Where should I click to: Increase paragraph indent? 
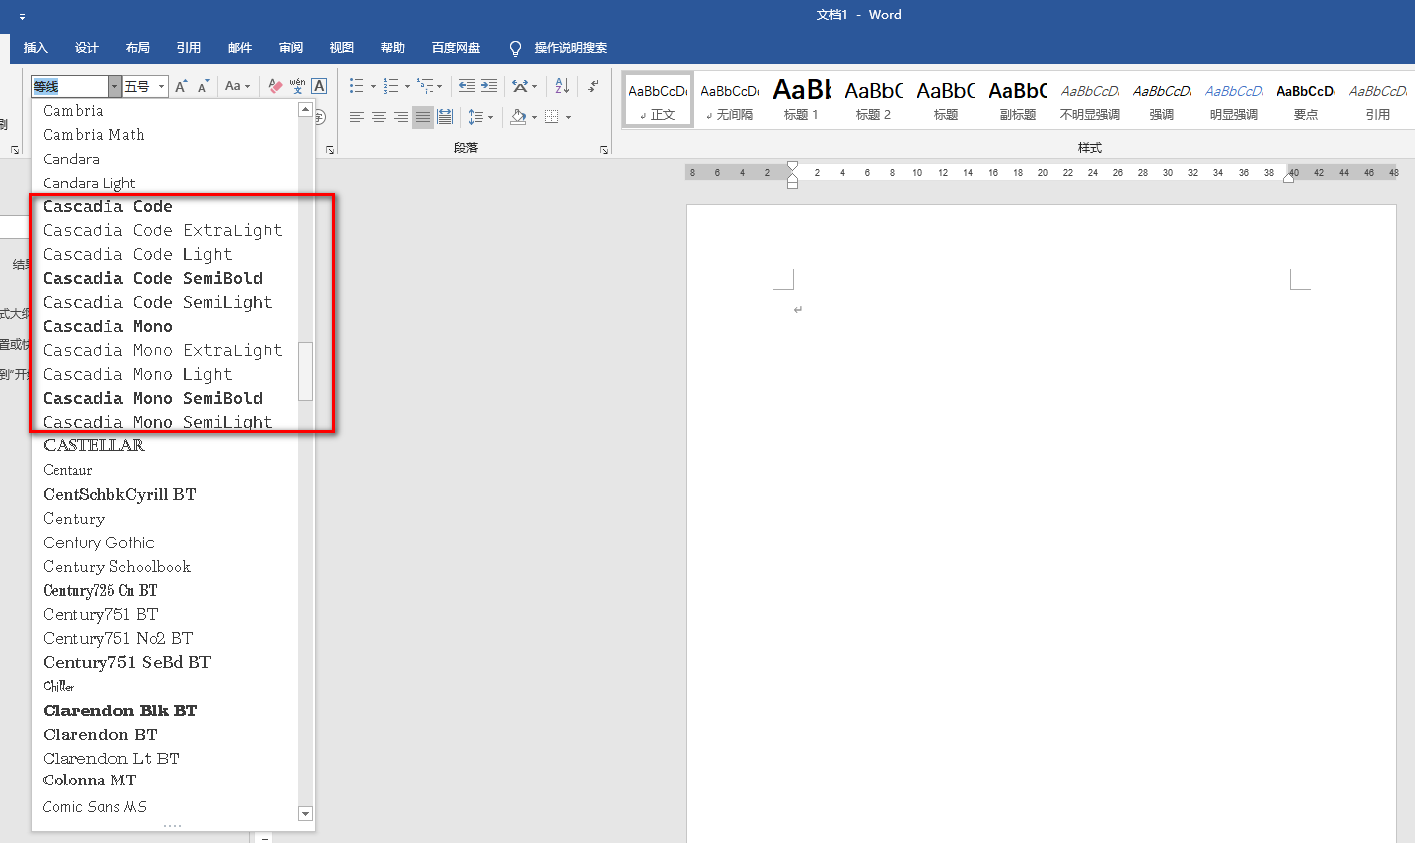[489, 86]
